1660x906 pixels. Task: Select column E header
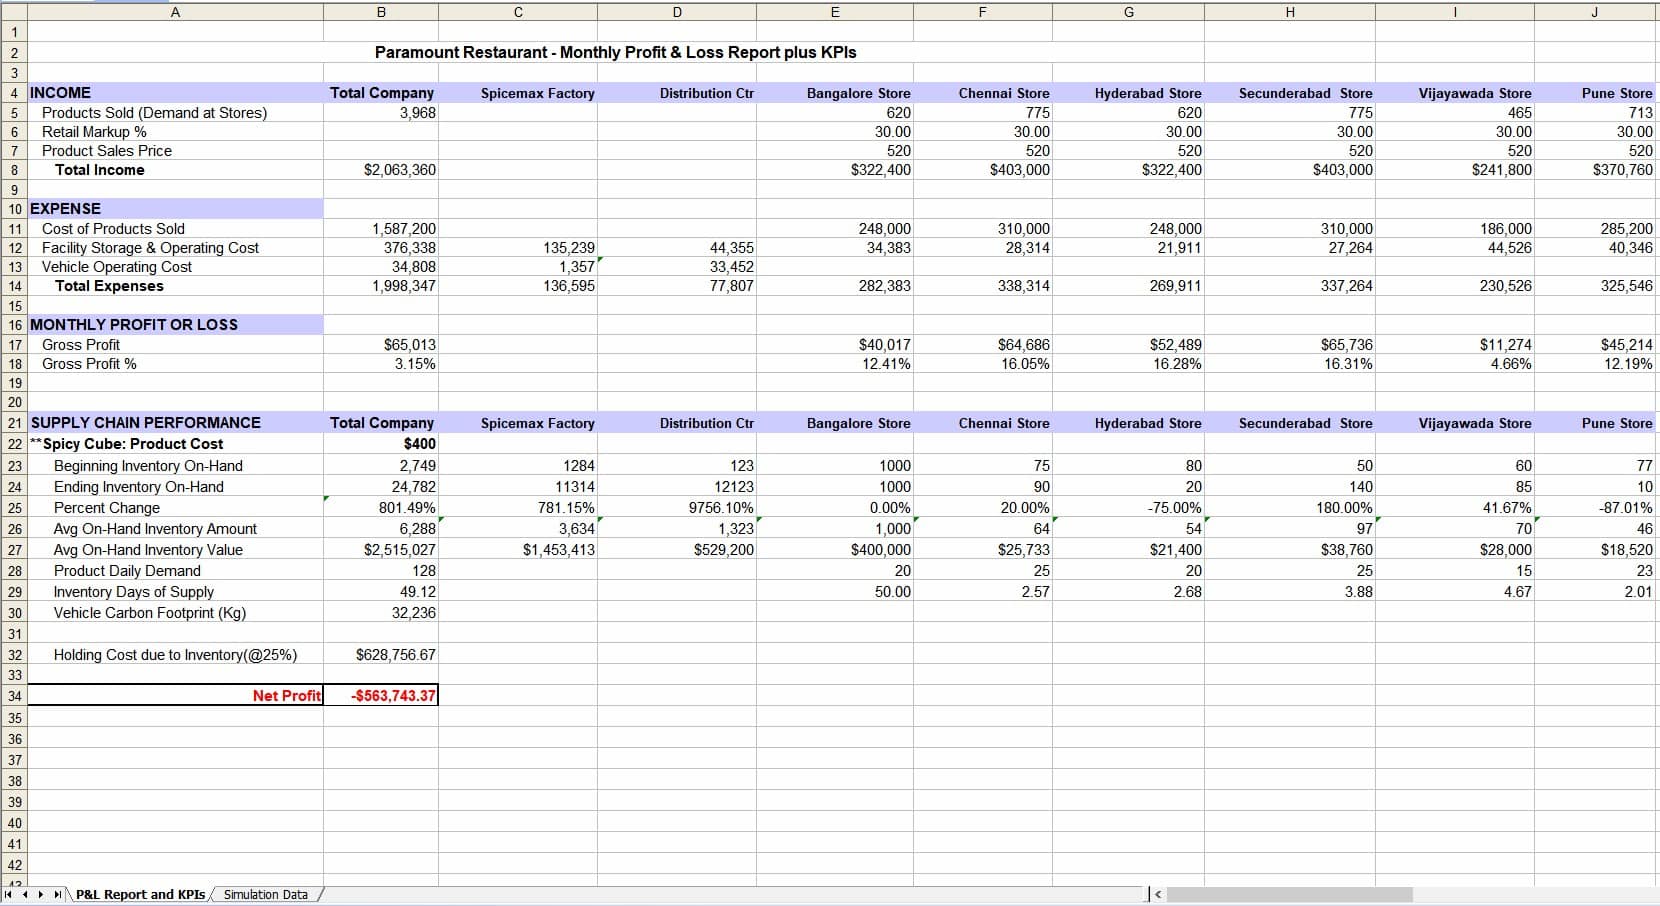click(835, 12)
